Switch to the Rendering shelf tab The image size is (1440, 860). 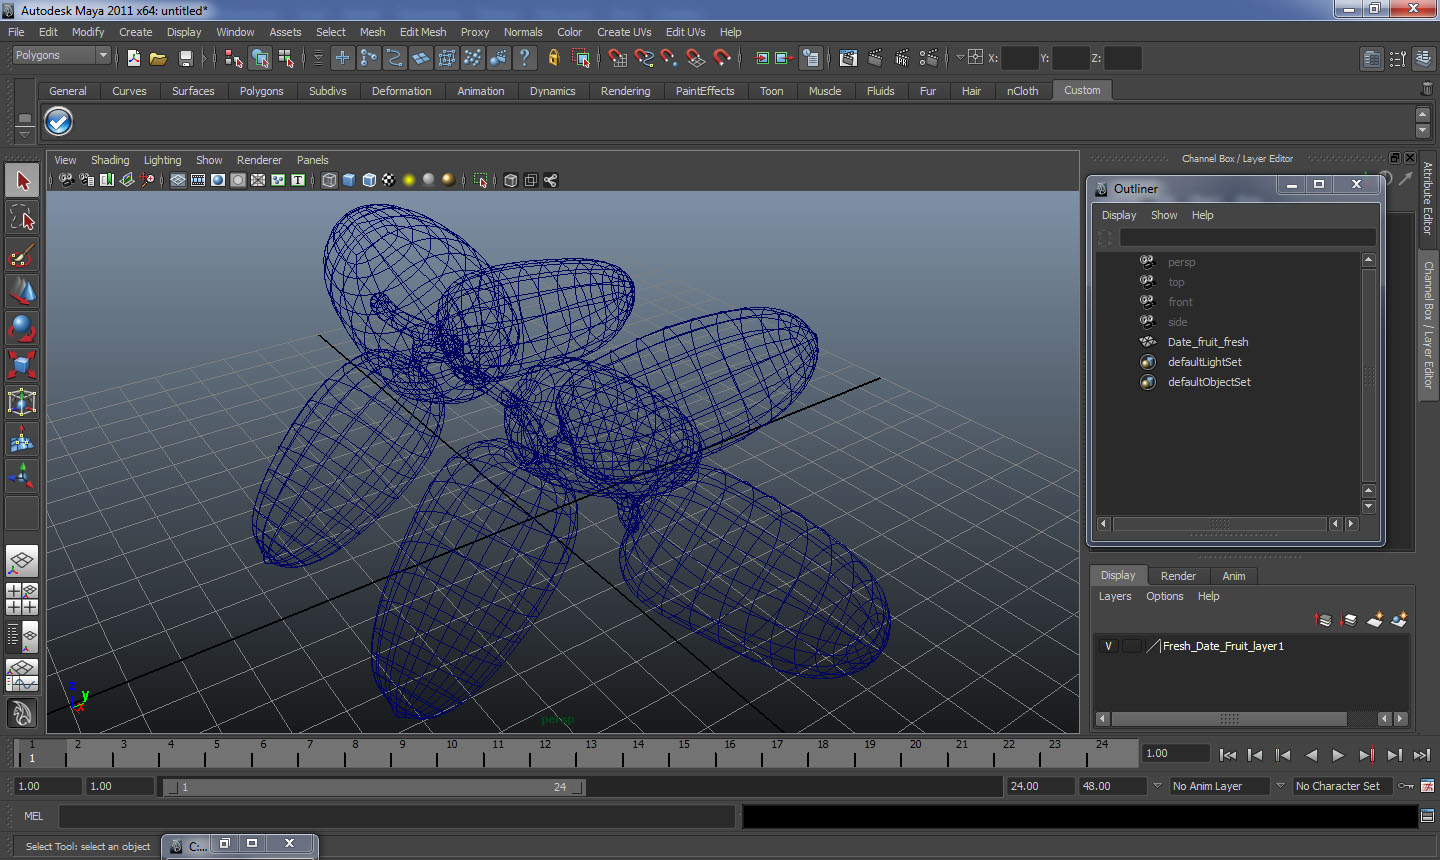[x=625, y=91]
